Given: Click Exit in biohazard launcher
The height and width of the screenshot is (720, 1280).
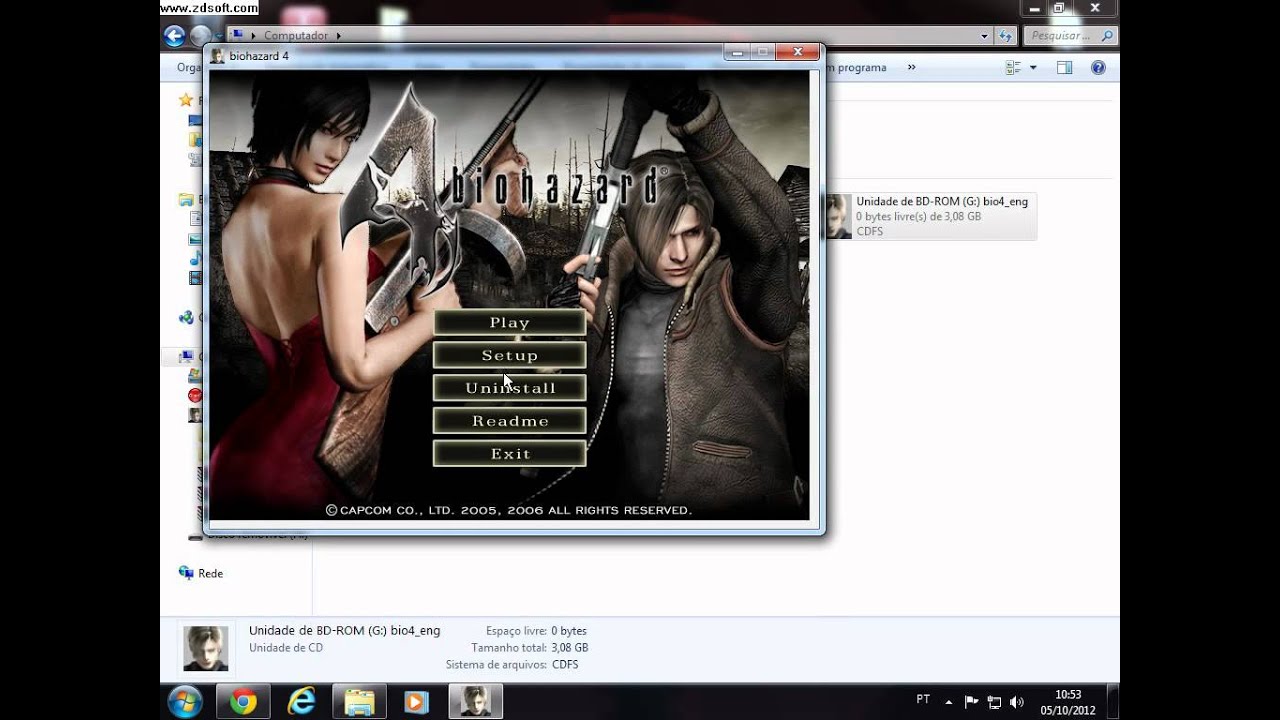Looking at the screenshot, I should tap(509, 454).
